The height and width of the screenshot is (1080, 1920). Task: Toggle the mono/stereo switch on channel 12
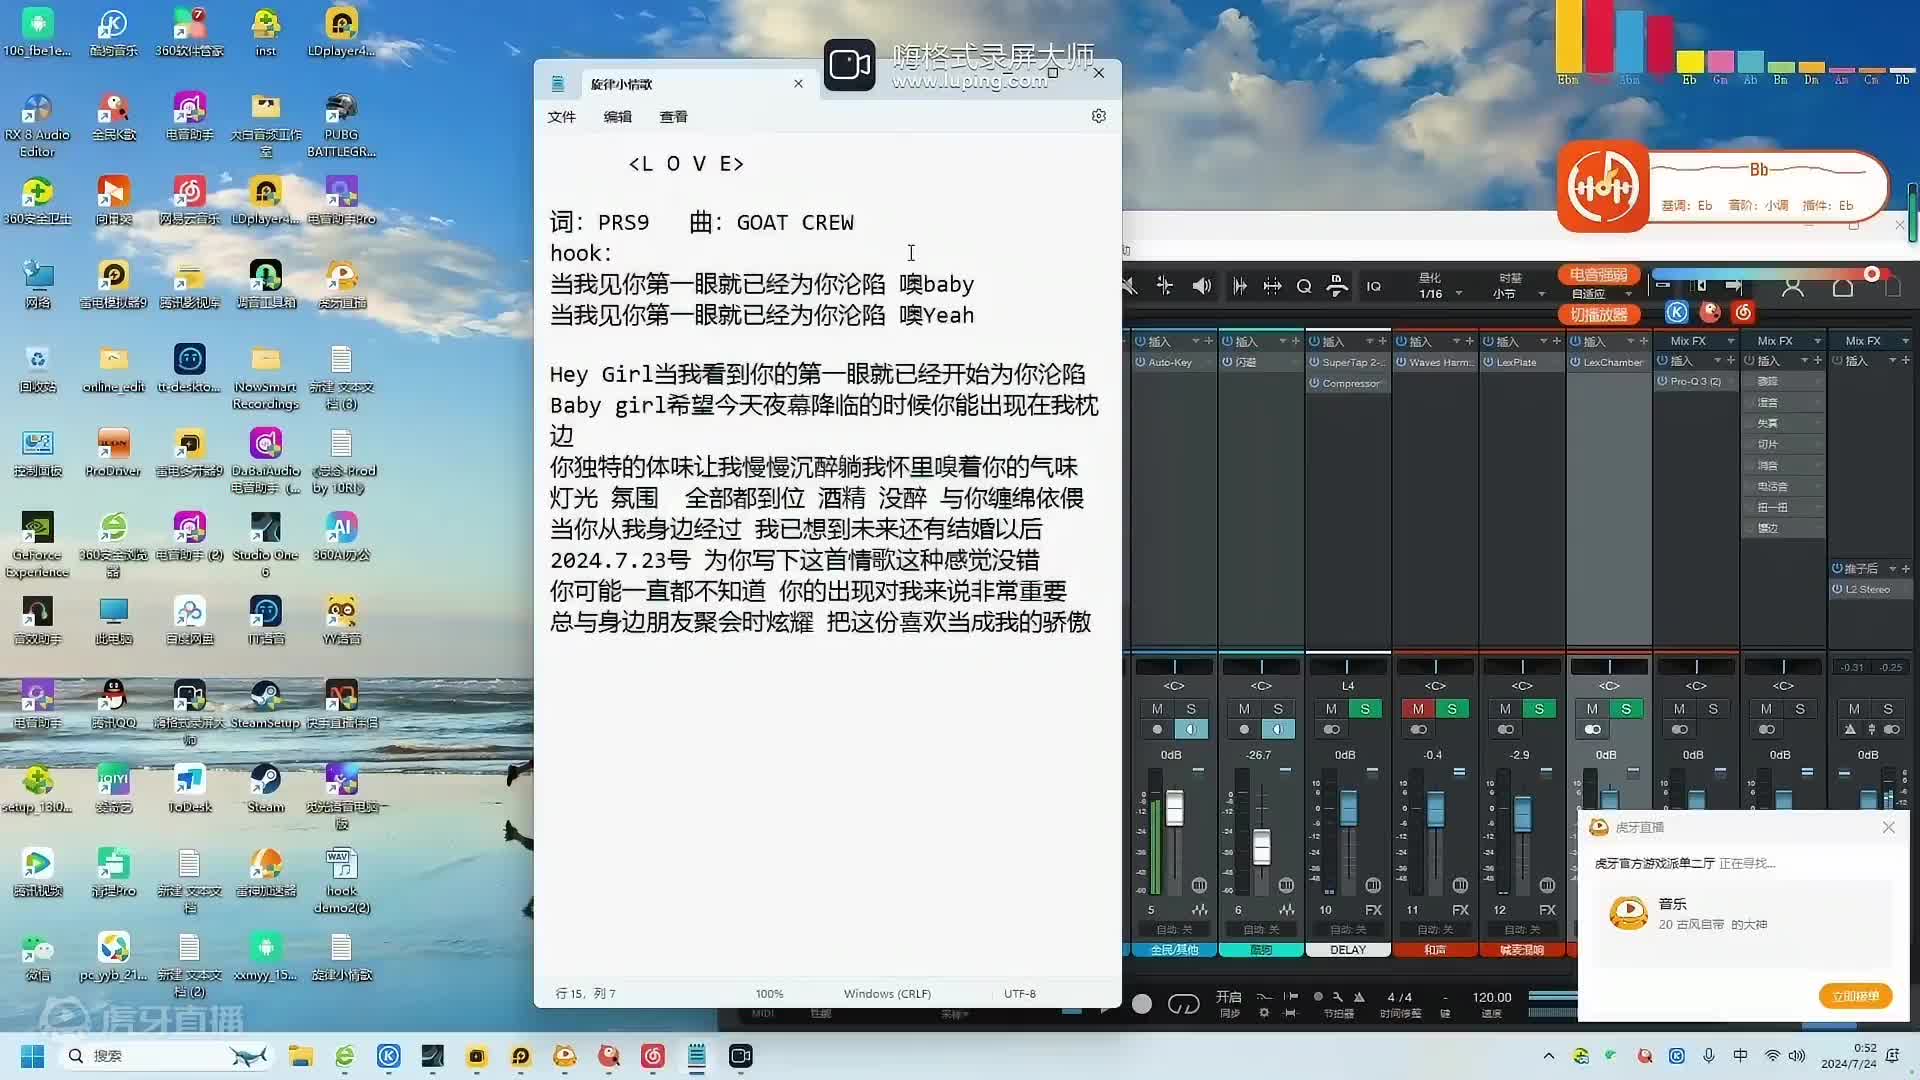[1505, 728]
